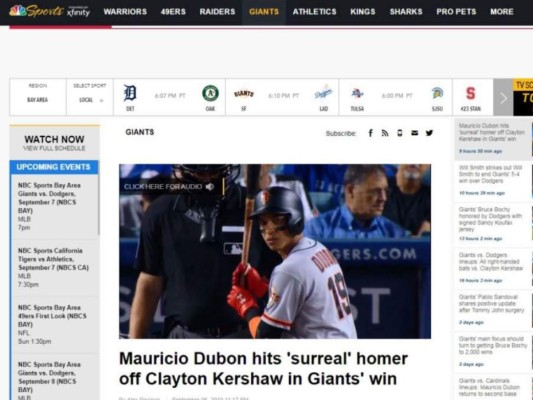Click the Dodgers logo in the scoreboard

(323, 92)
